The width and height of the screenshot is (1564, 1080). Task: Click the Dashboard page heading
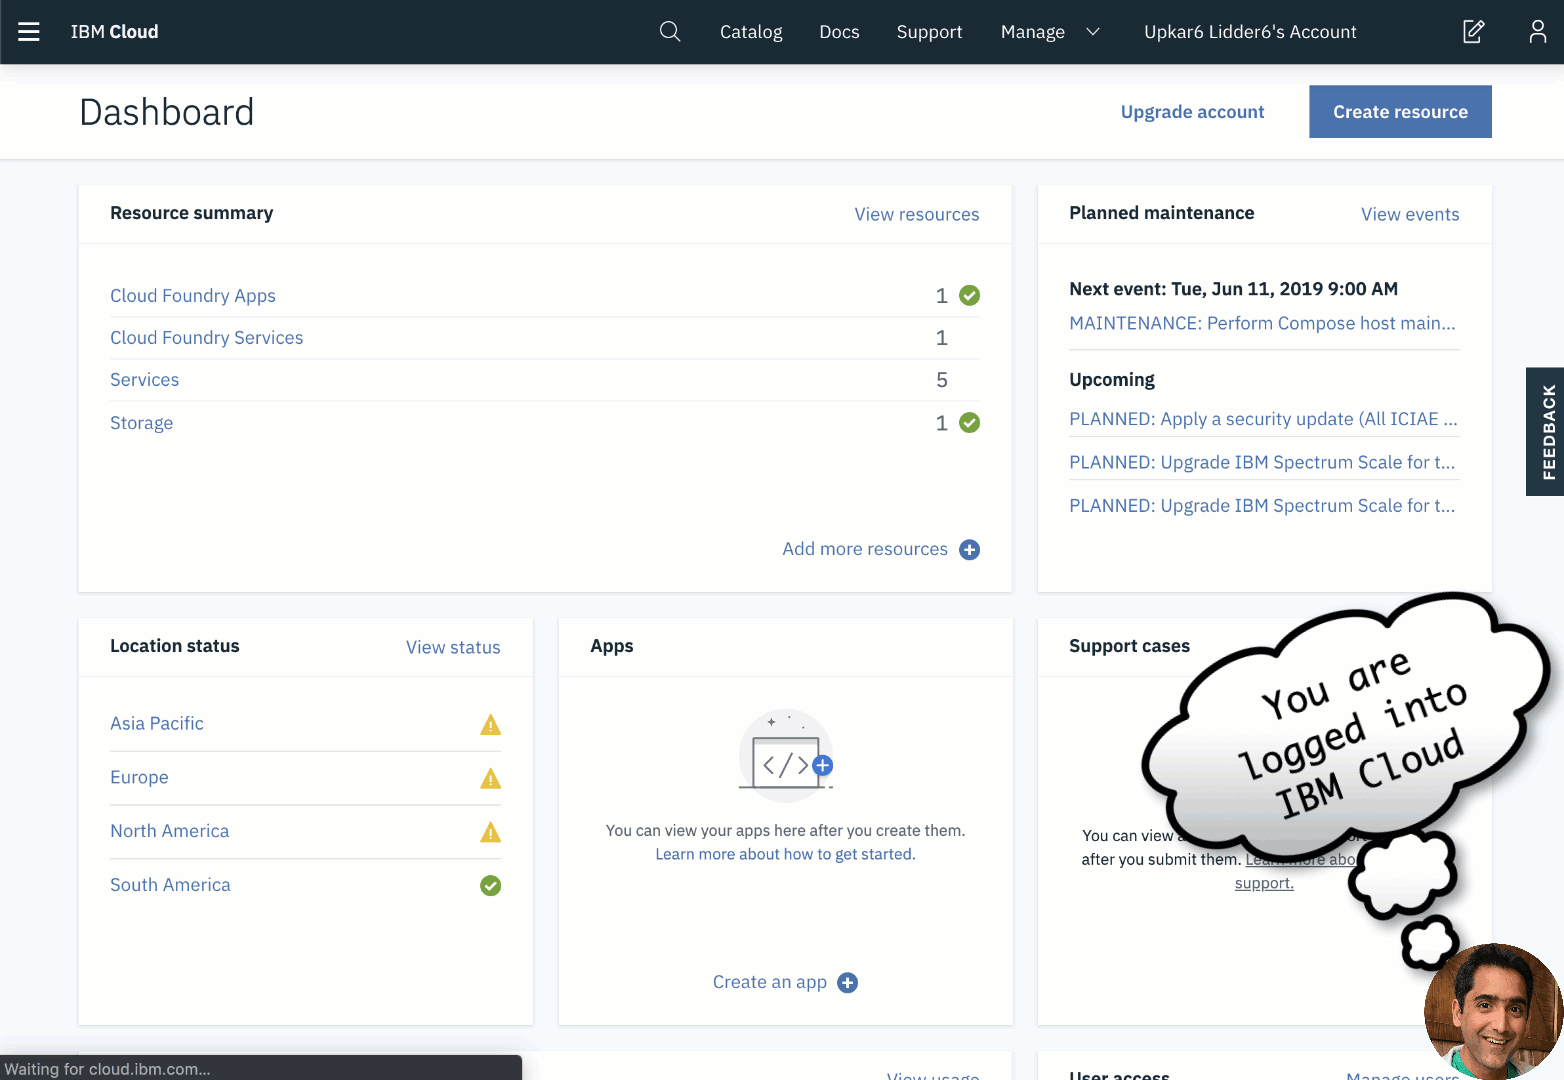167,112
